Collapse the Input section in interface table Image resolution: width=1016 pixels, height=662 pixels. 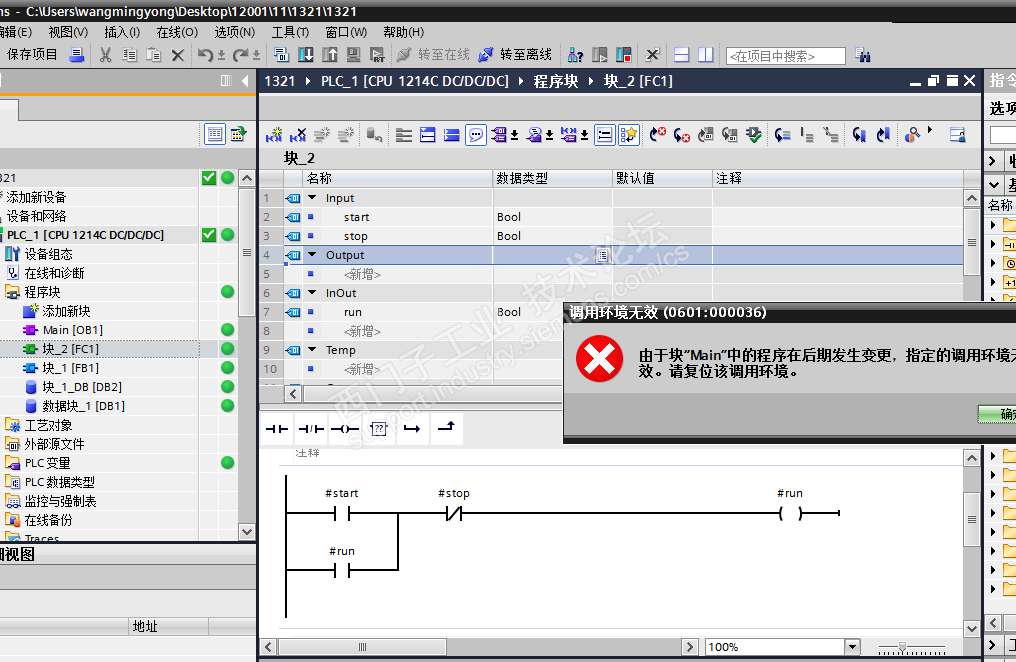312,198
